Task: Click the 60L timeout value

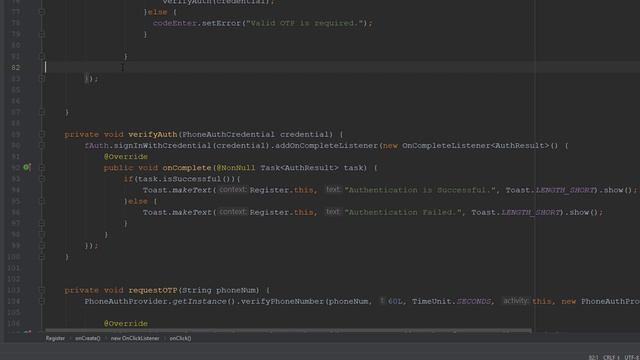Action: [x=395, y=301]
